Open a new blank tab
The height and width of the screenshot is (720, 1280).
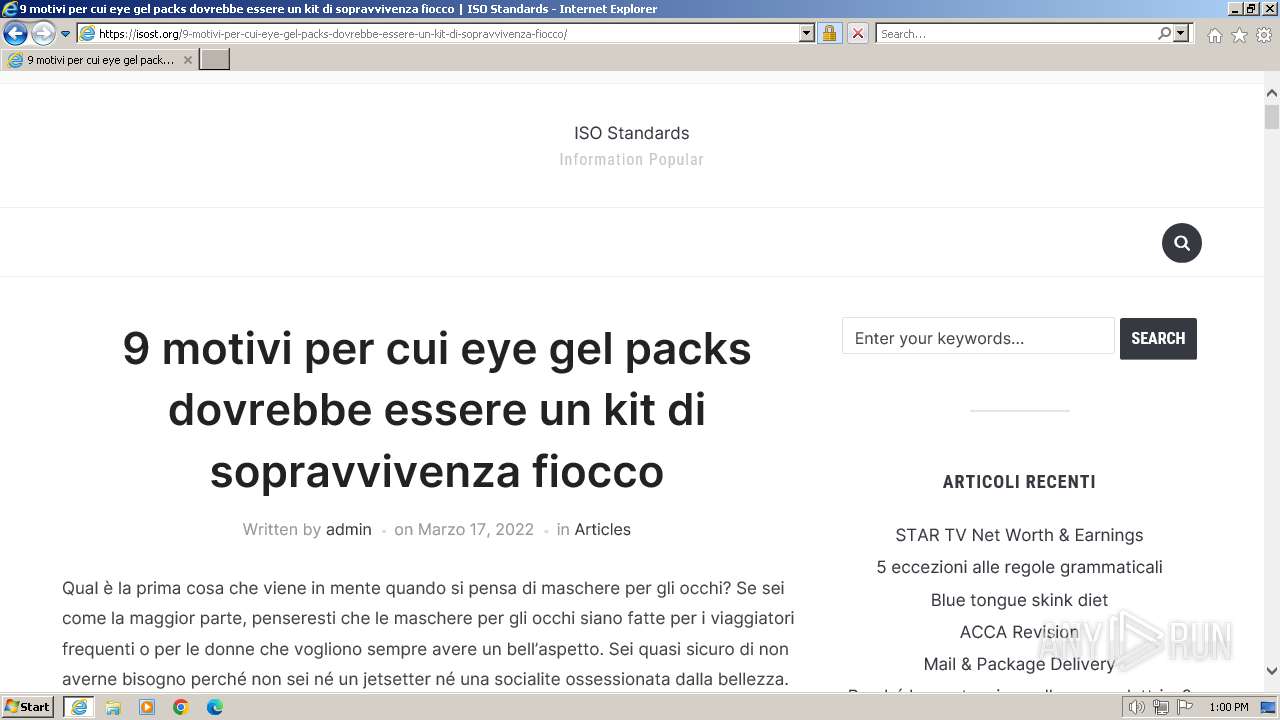pyautogui.click(x=215, y=60)
